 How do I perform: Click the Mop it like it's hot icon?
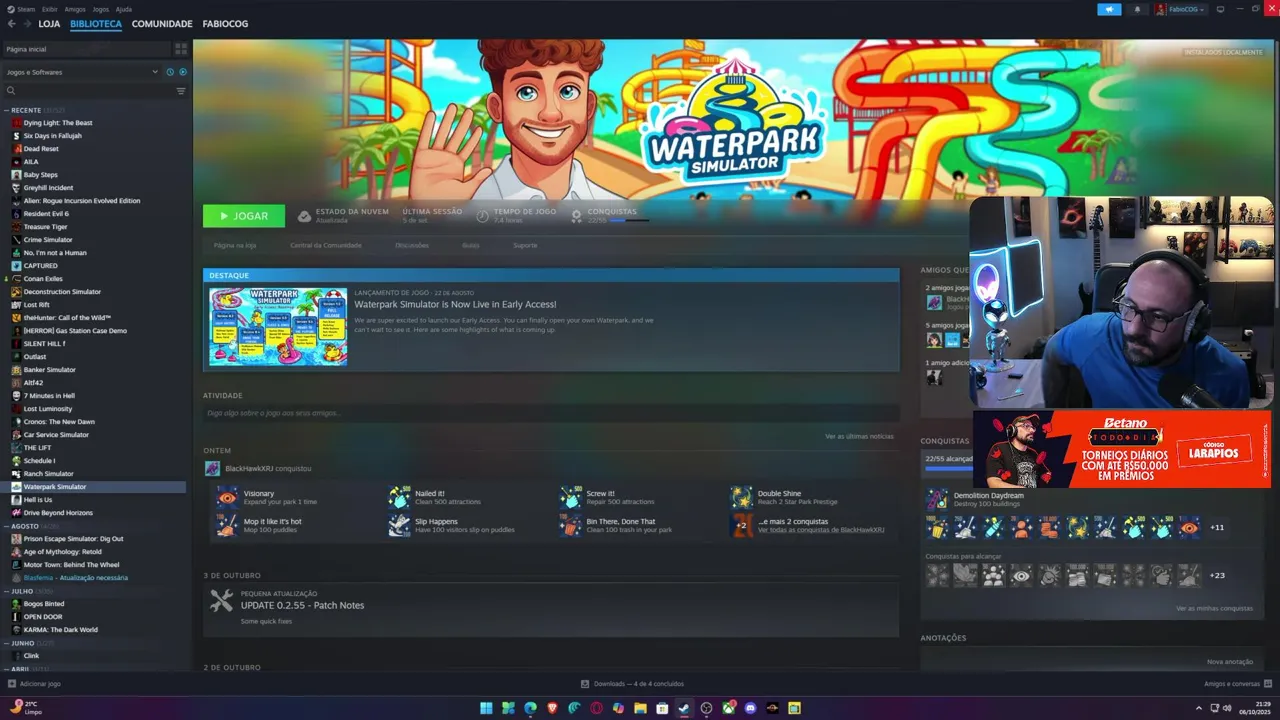click(x=228, y=525)
